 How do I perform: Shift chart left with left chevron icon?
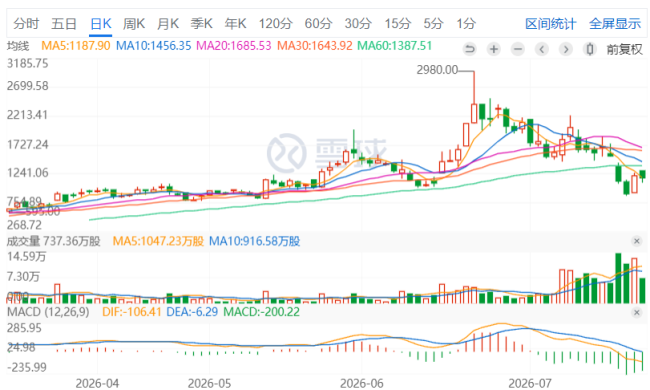click(x=541, y=49)
